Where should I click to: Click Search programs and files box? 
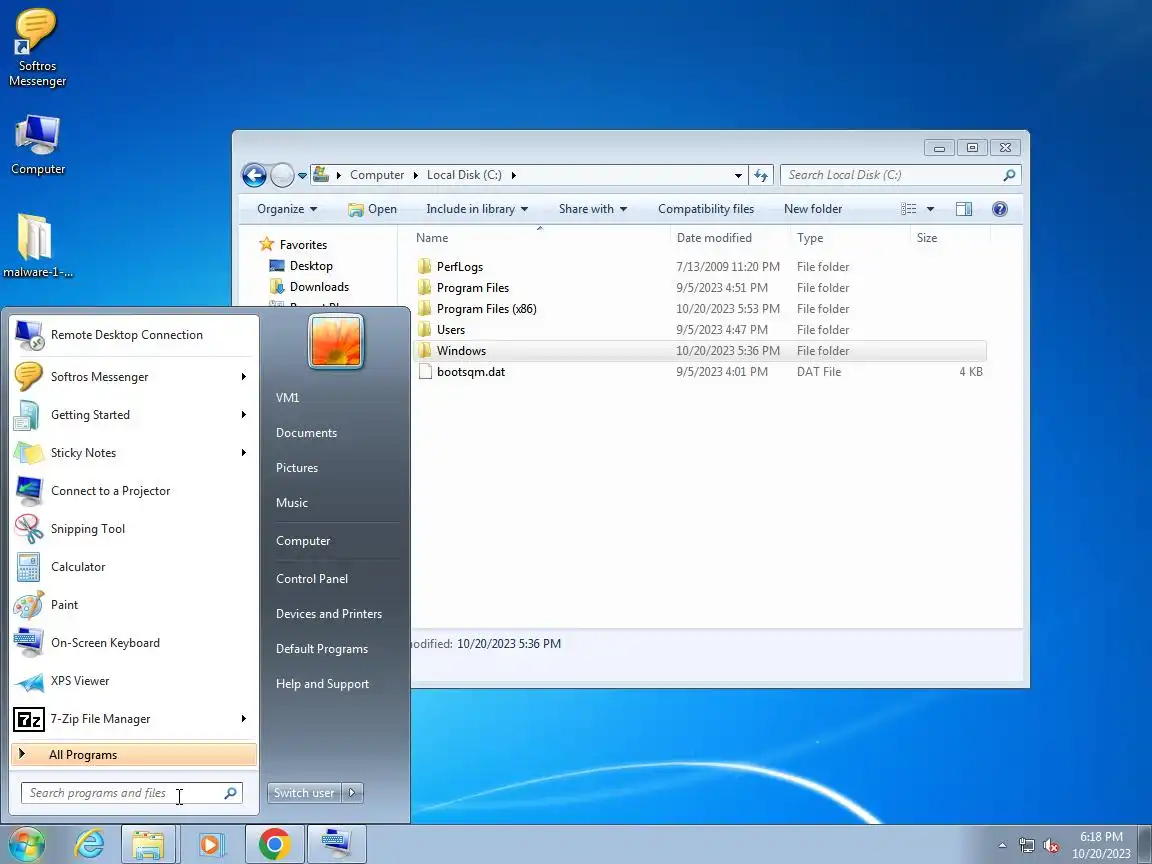pos(132,793)
